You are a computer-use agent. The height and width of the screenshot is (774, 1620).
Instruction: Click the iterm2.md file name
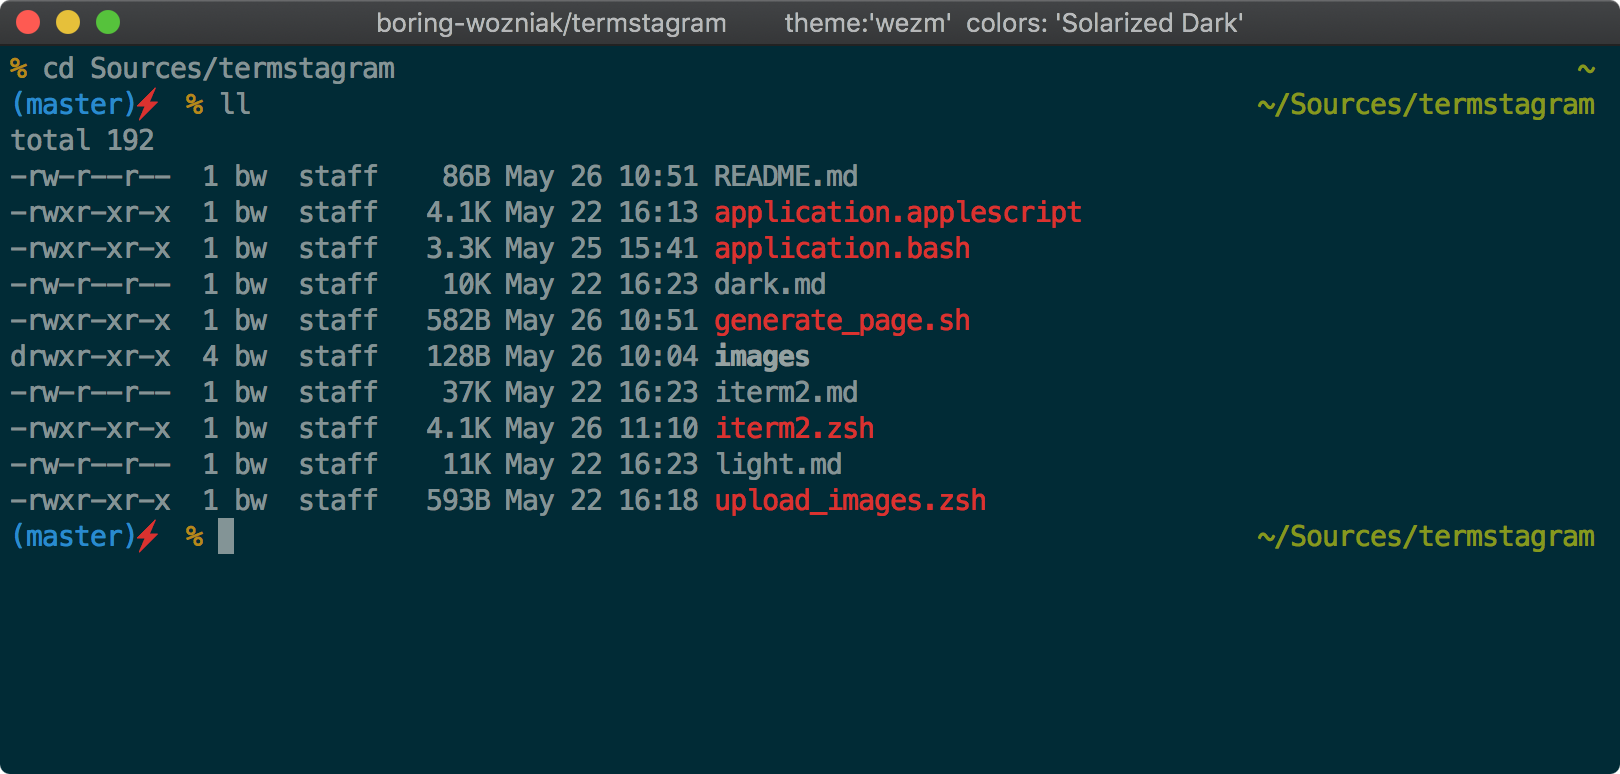point(785,393)
